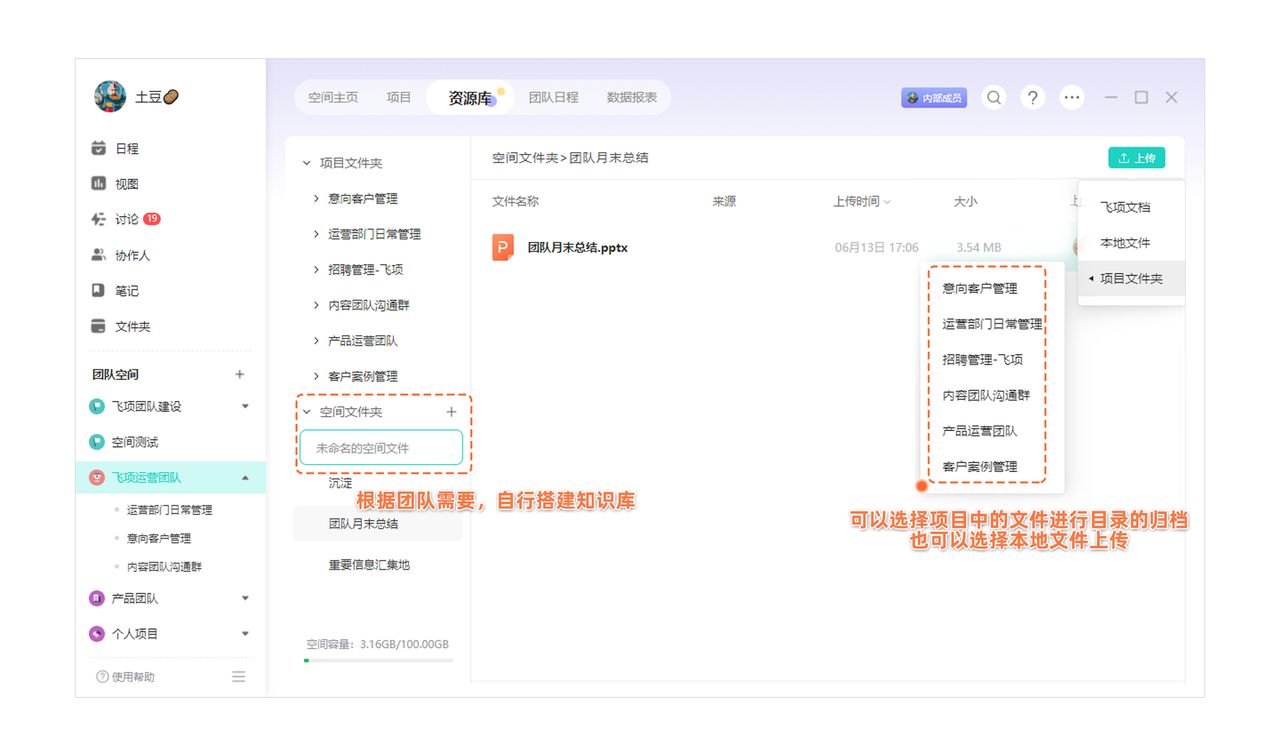Open the 沉淀 space folder

point(340,483)
